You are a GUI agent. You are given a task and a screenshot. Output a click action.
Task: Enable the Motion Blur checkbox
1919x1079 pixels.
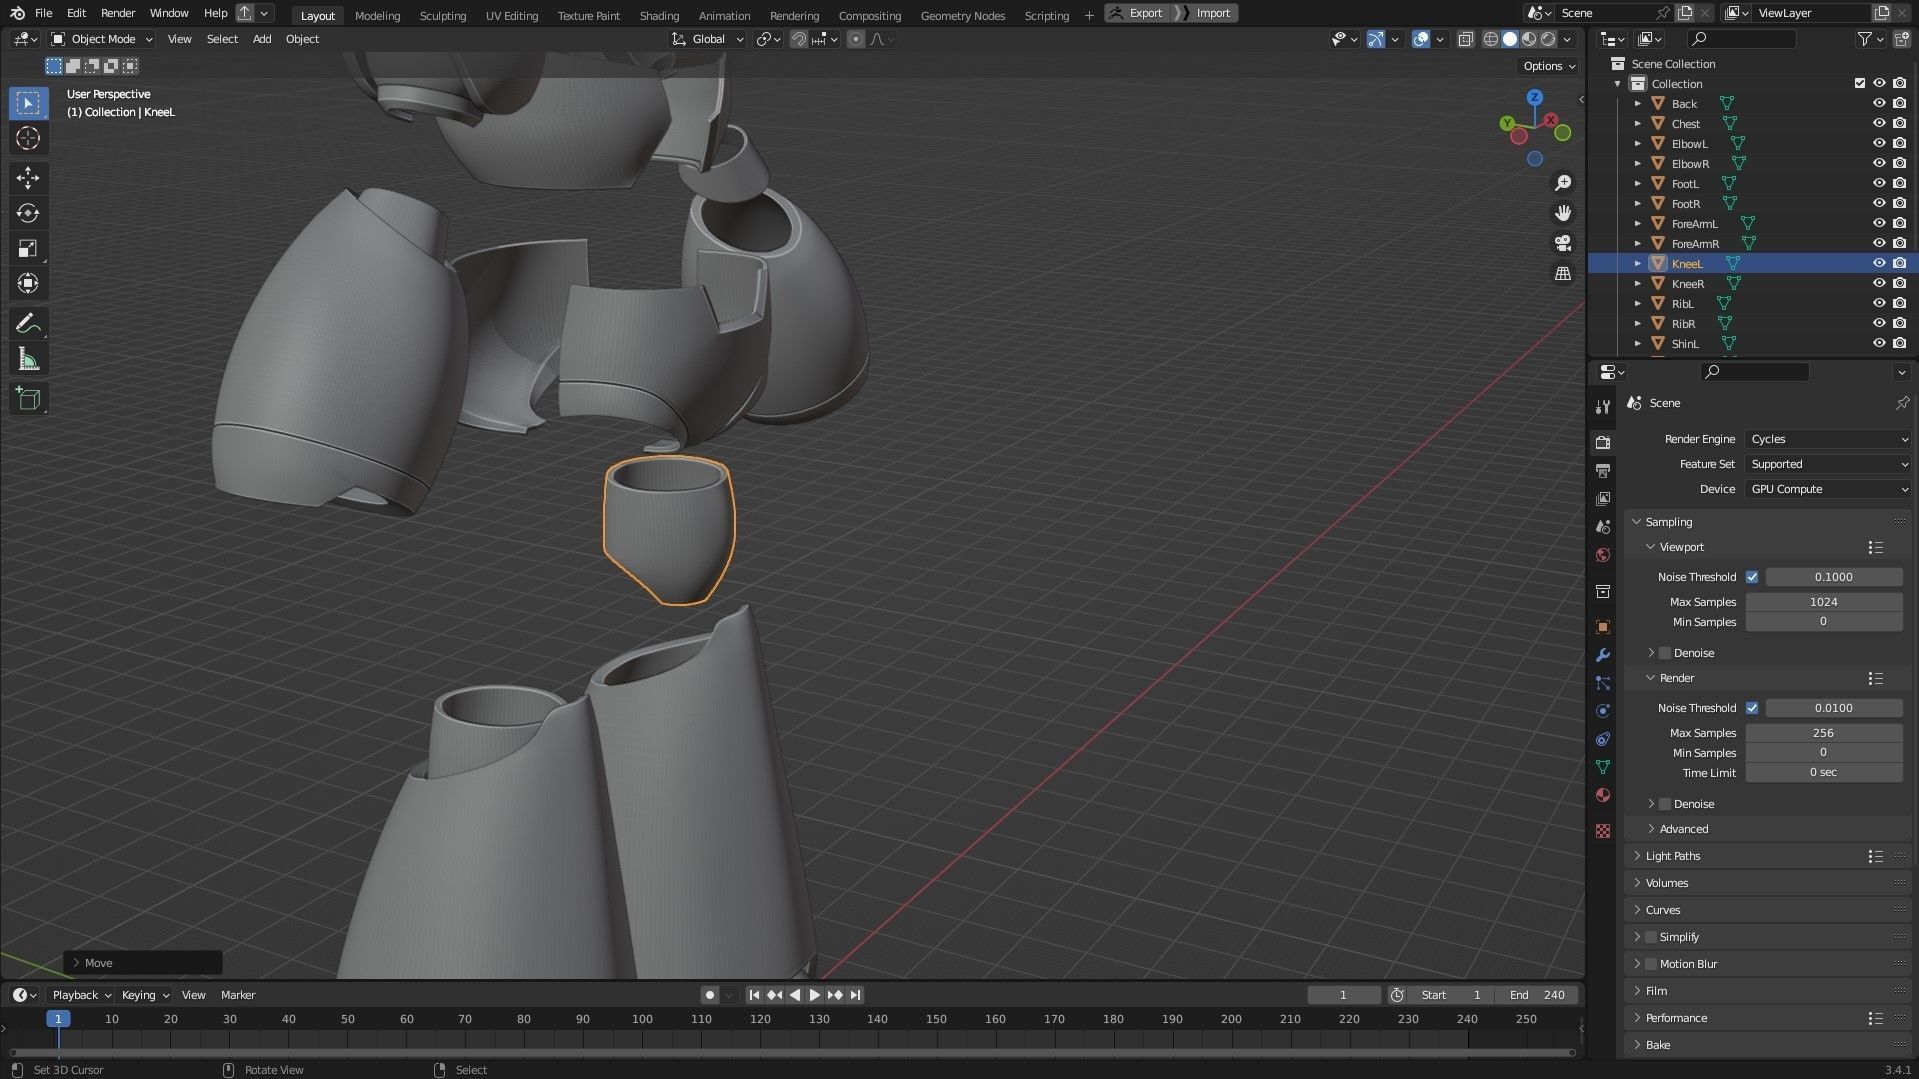tap(1651, 964)
